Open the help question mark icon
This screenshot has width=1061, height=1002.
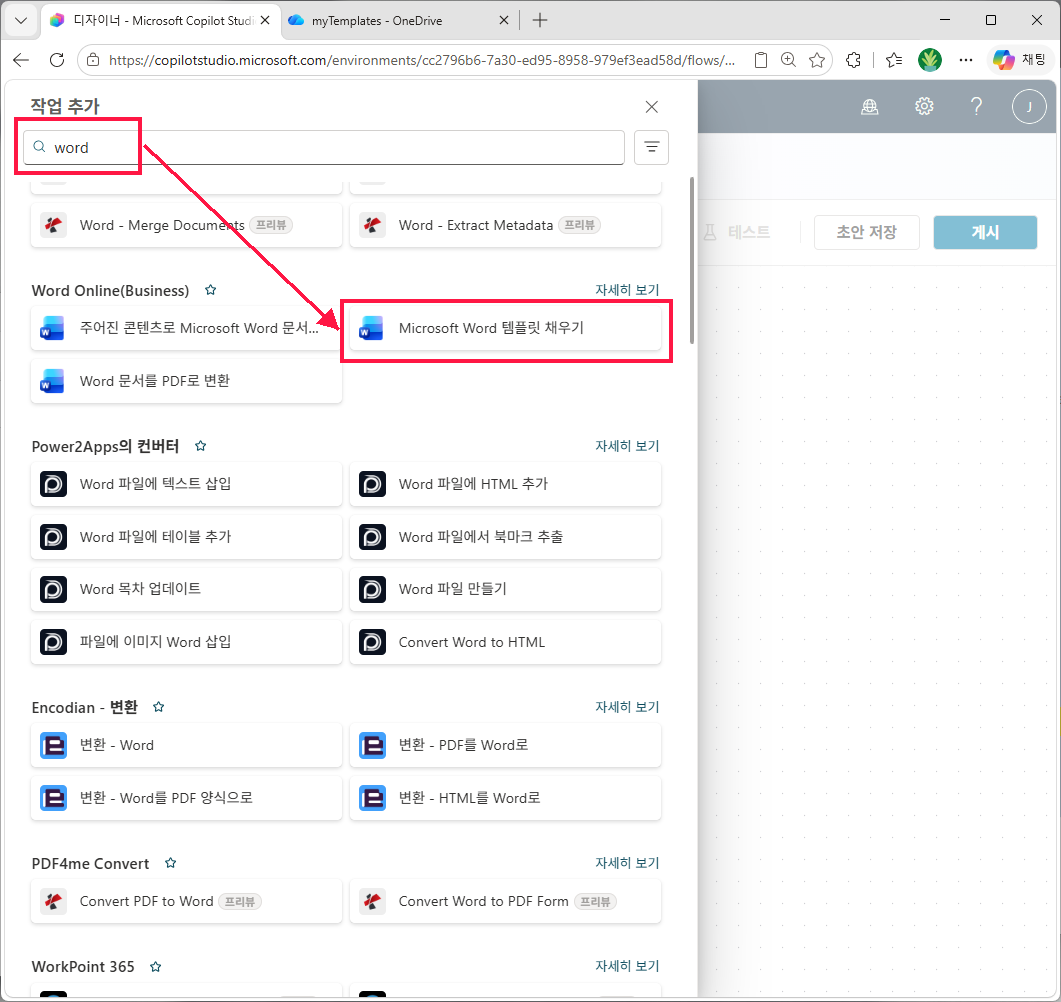click(976, 106)
